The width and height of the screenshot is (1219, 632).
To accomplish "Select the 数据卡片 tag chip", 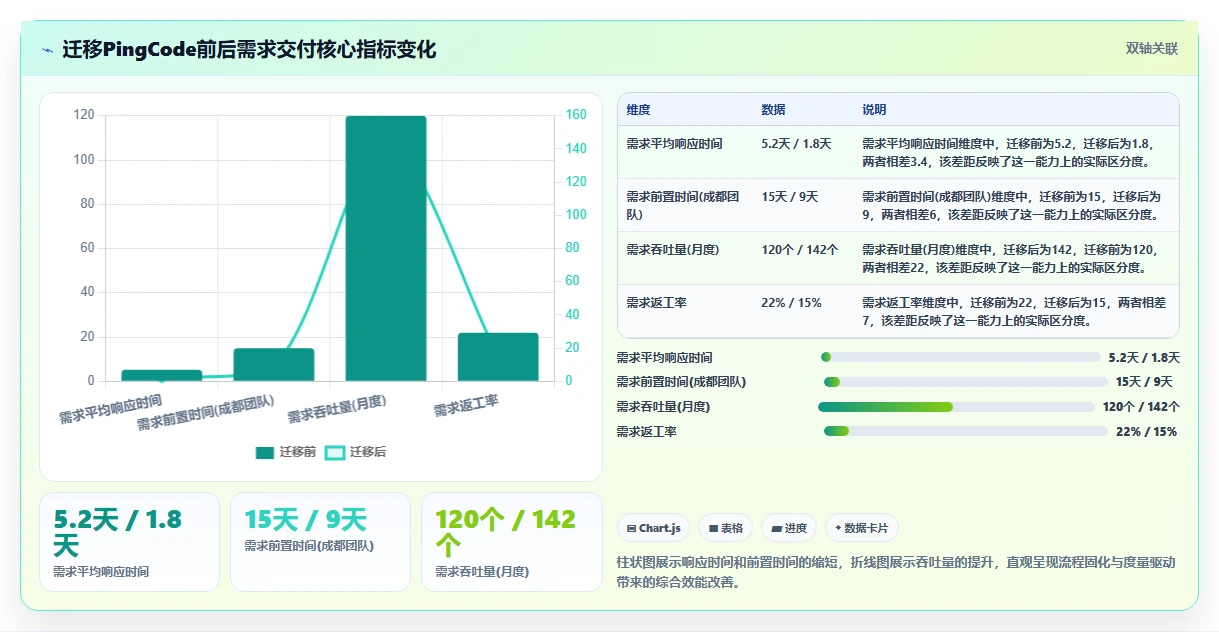I will click(x=862, y=528).
